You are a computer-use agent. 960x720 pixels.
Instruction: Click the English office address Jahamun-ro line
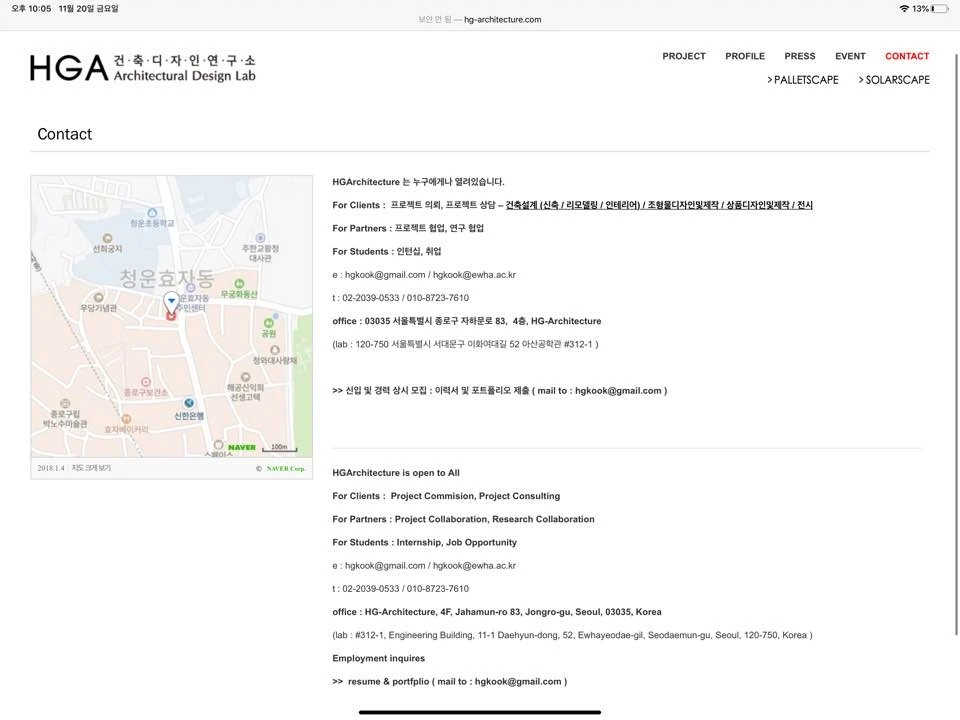tap(497, 612)
